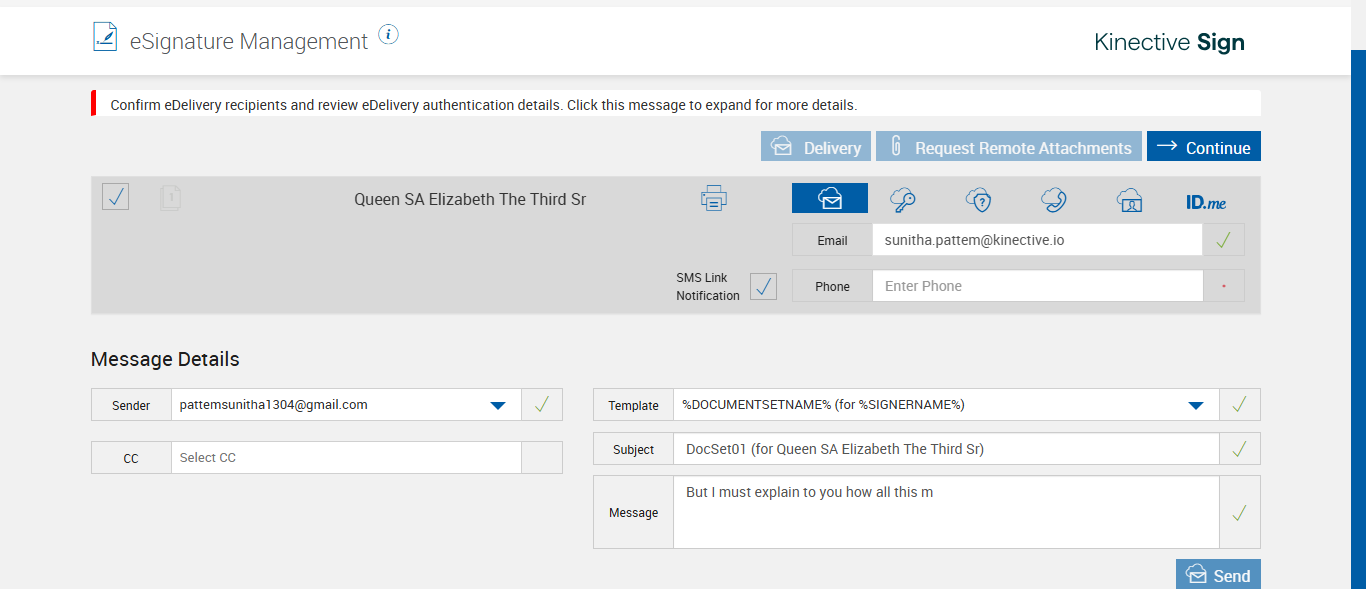
Task: Click the green checkmark beside Message field
Action: click(x=1240, y=512)
